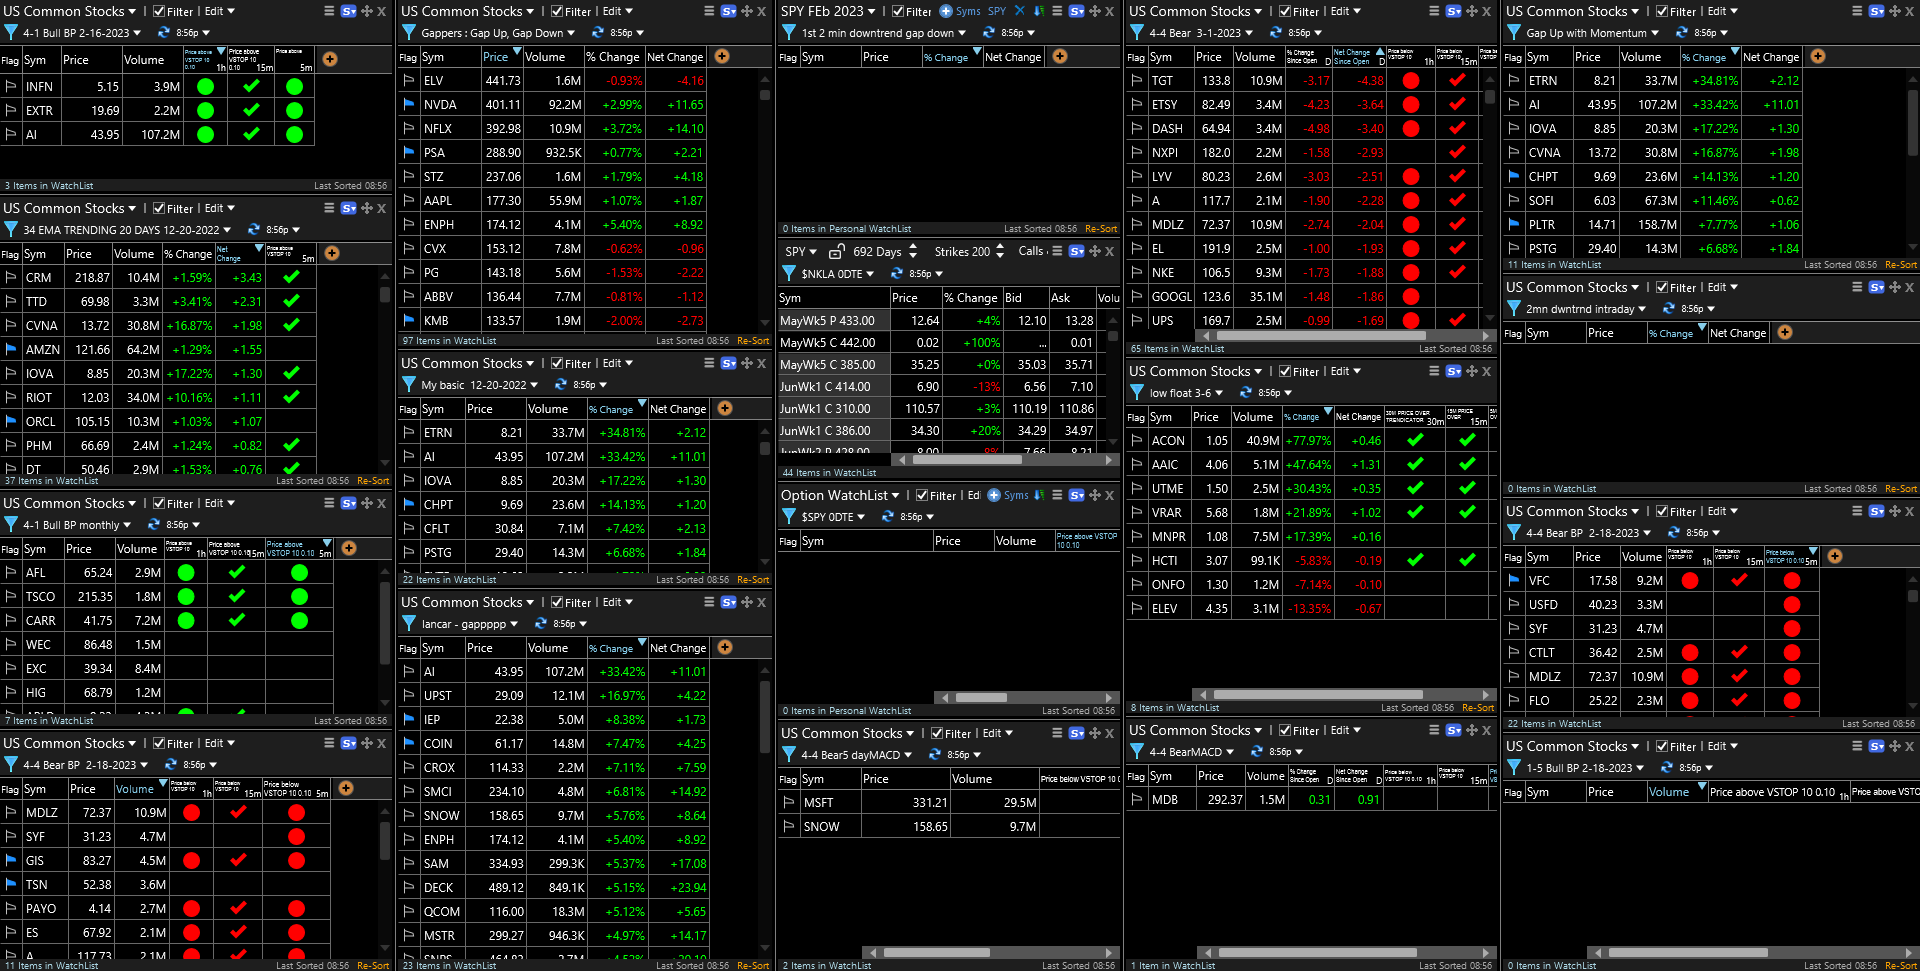The width and height of the screenshot is (1920, 971).
Task: Toggle Filter checkbox in 4-4 Bear5 dayMACD panel
Action: click(x=937, y=733)
